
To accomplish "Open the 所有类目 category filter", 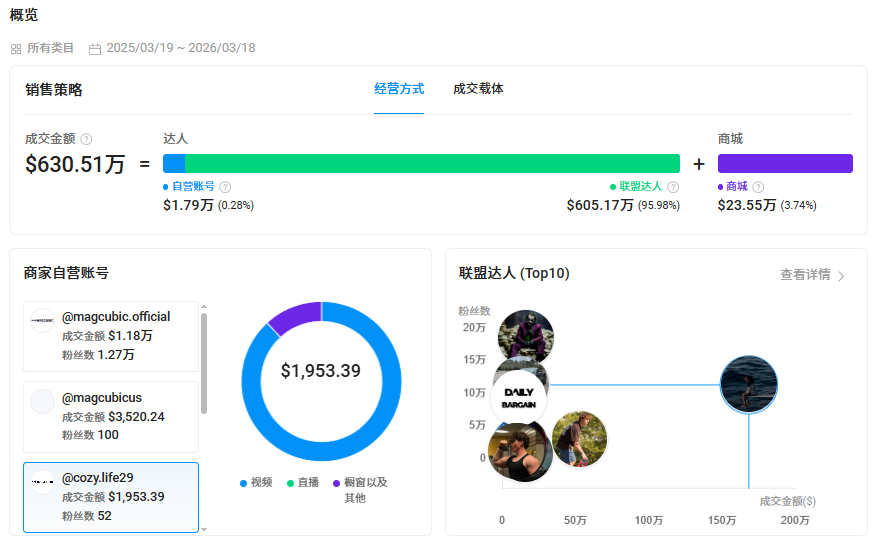I will (x=50, y=48).
